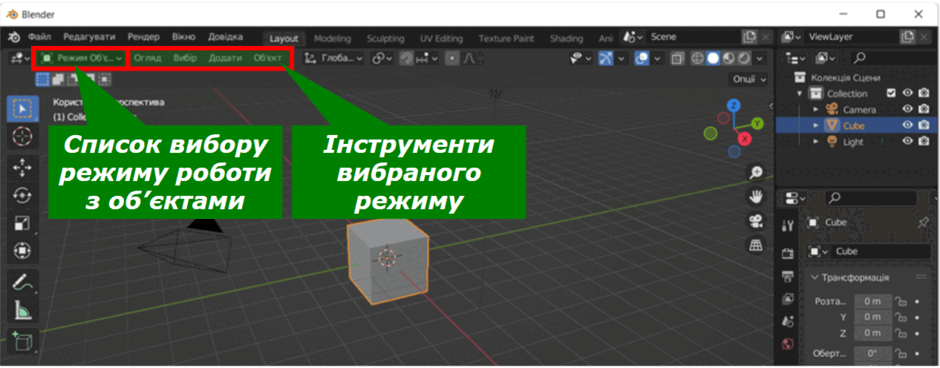Open the Options dropdown in viewport
This screenshot has height=368, width=940.
748,80
